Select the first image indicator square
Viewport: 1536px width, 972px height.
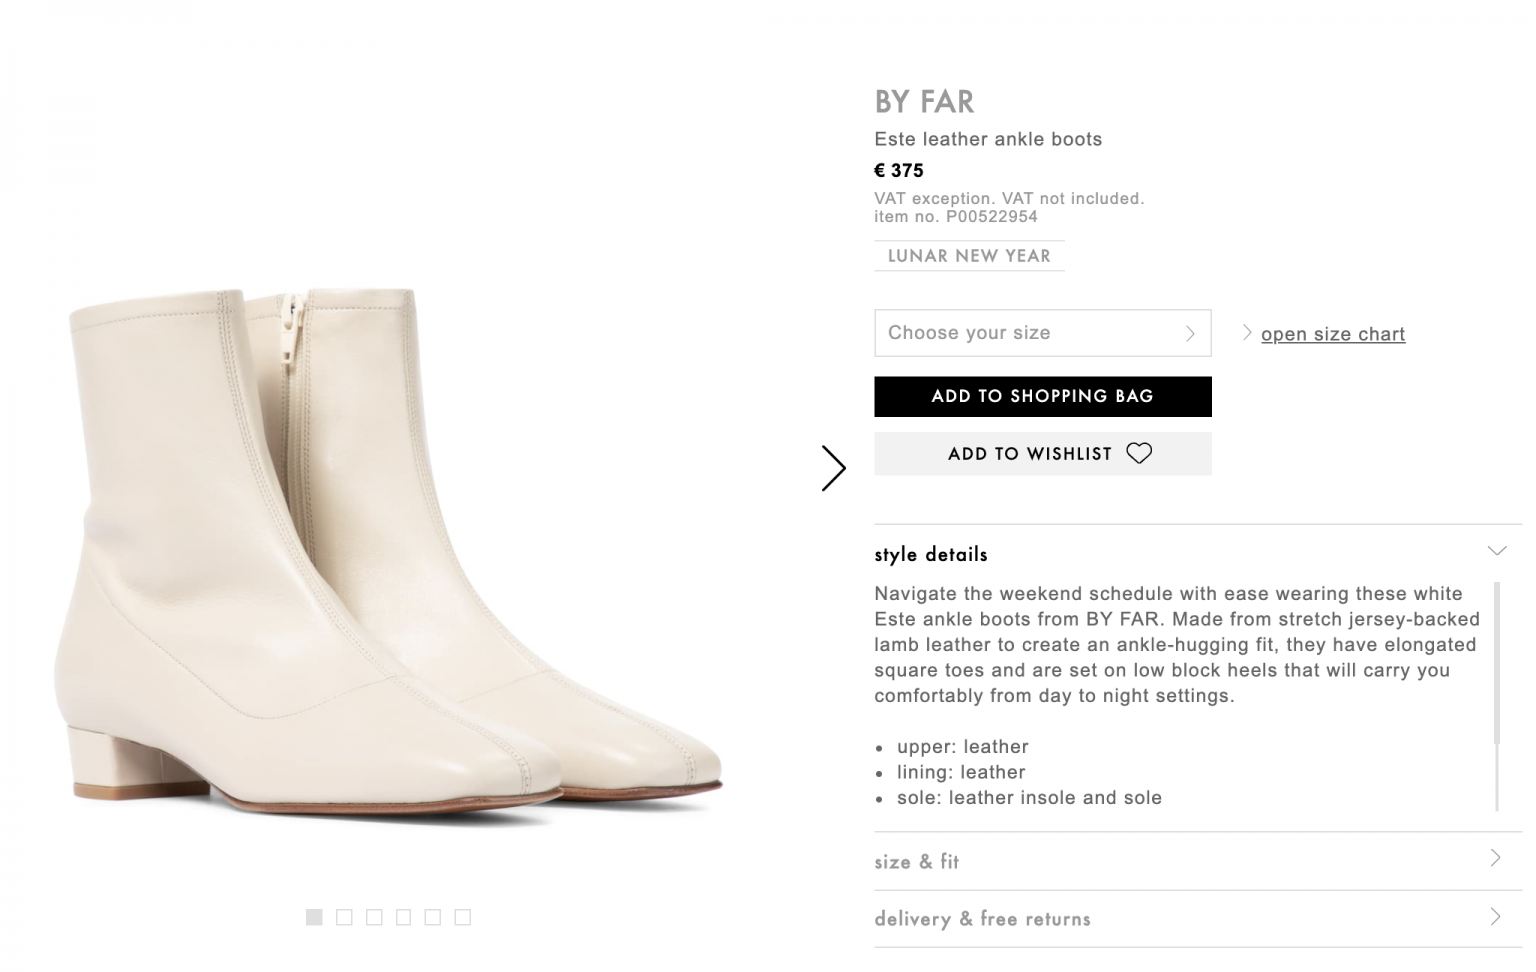[x=314, y=917]
